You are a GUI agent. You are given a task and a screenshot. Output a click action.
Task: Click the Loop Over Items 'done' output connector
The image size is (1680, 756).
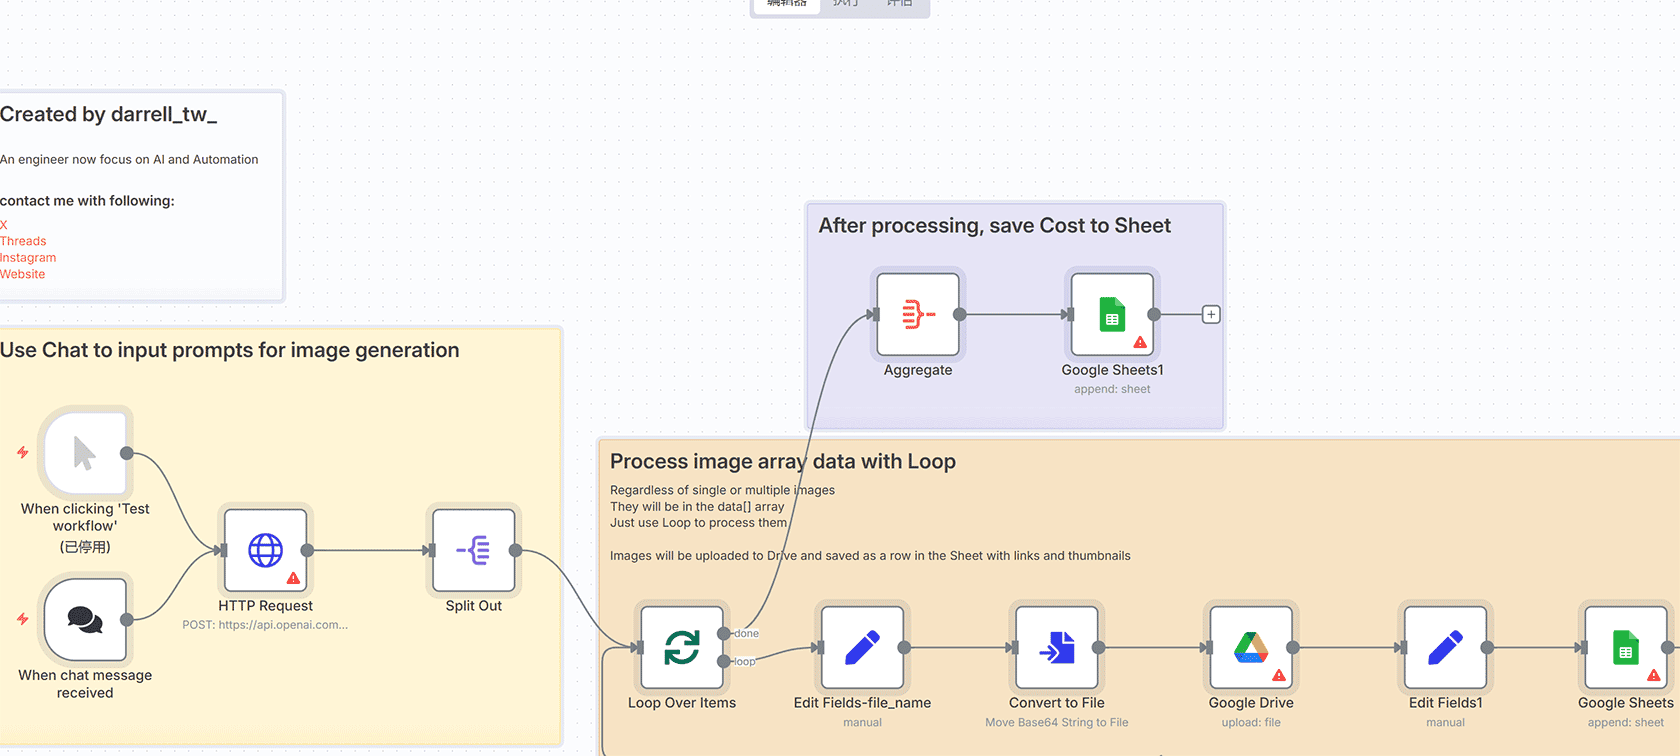(x=723, y=633)
